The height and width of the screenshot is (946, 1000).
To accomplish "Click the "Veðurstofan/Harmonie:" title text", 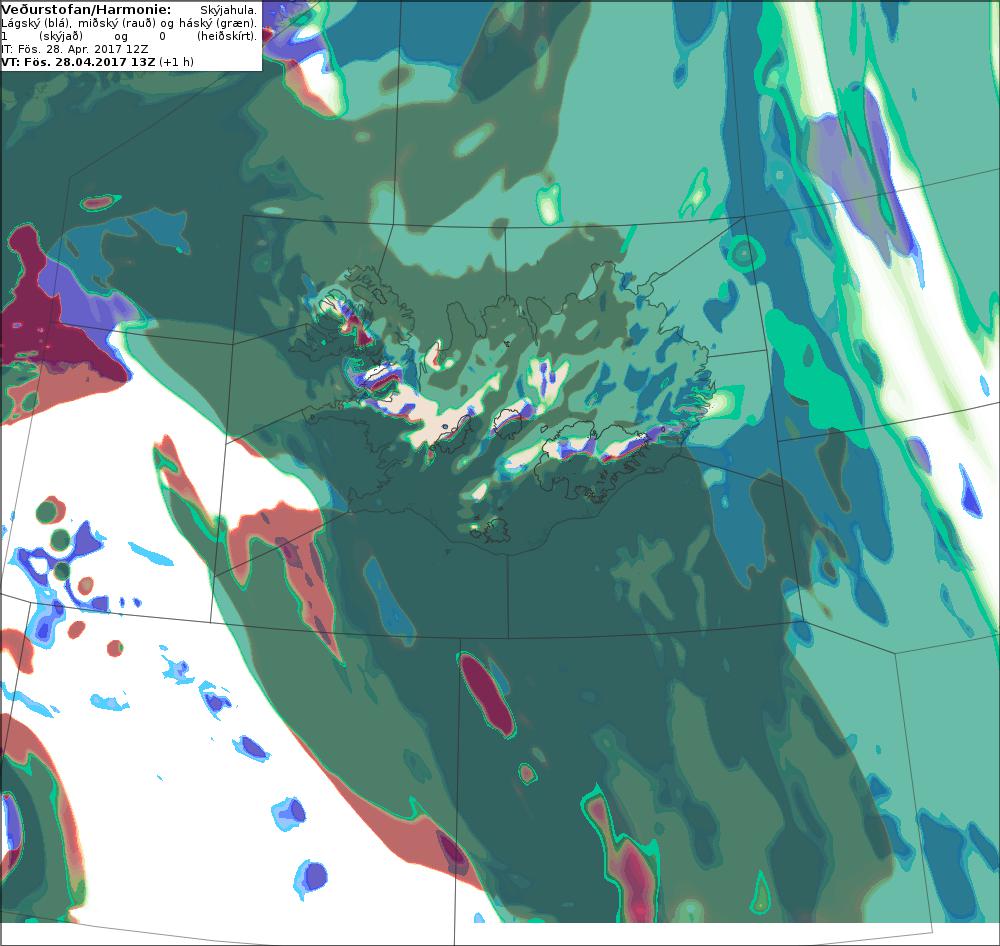I will coord(87,10).
